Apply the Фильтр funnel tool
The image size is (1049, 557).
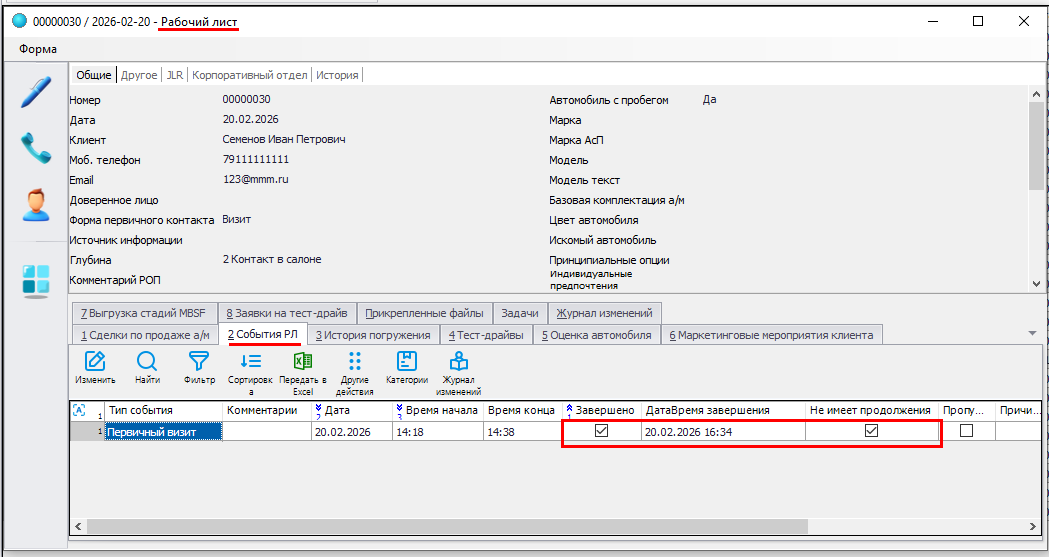coord(199,367)
